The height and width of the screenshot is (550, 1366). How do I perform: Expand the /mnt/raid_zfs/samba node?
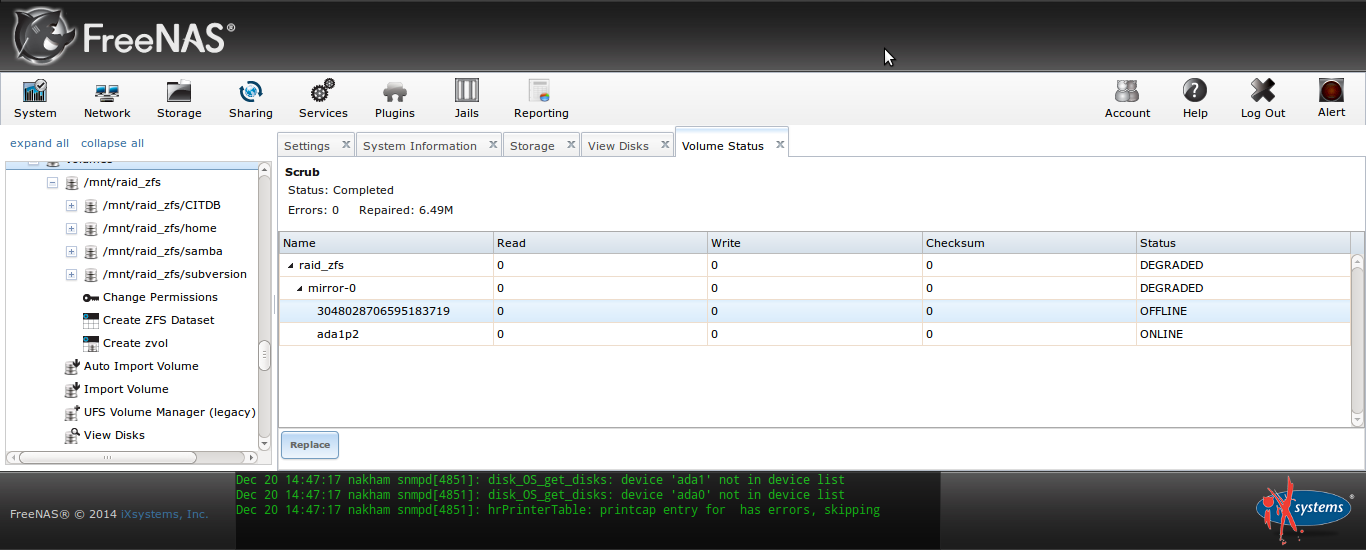tap(71, 252)
